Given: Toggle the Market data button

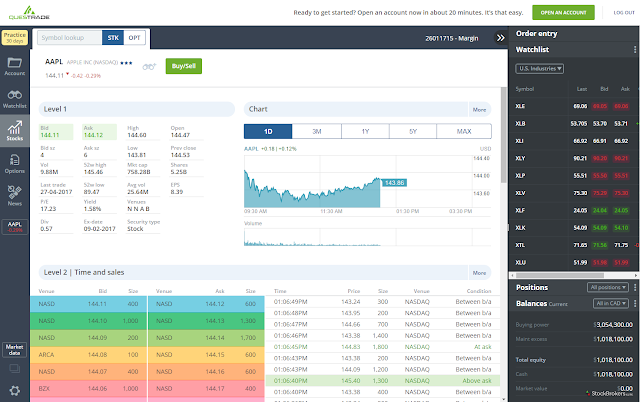Looking at the screenshot, I should point(15,350).
